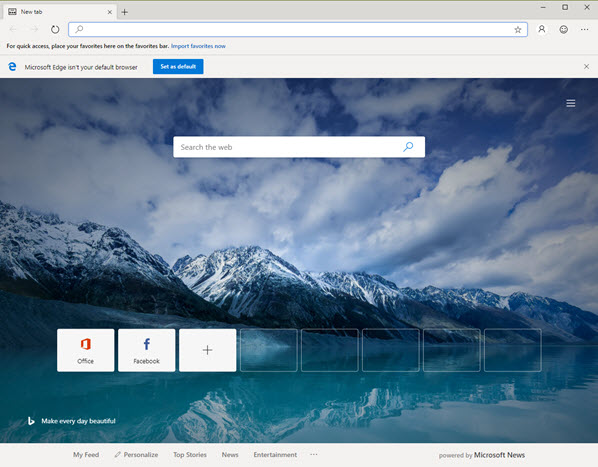
Task: Open the Entertainment tab
Action: (275, 455)
